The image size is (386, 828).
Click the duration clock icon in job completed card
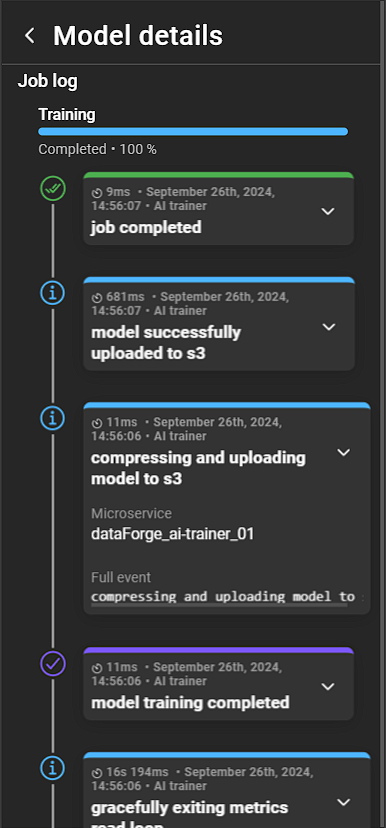point(97,192)
